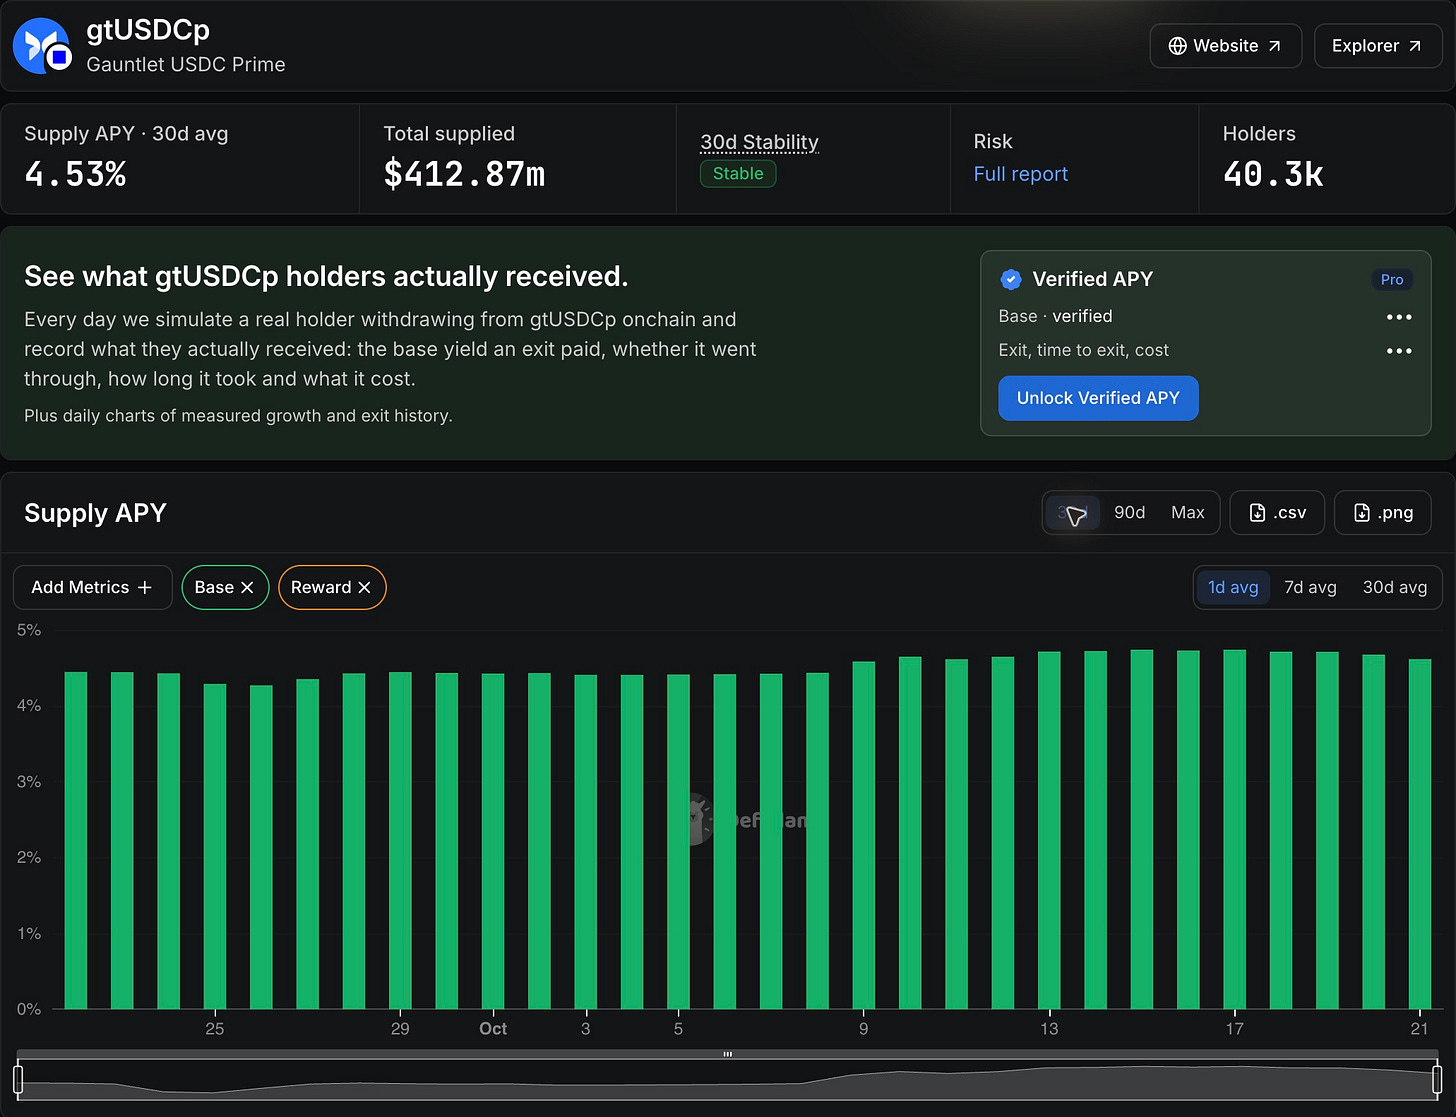Remove the Reward metric with its X
The height and width of the screenshot is (1117, 1456).
[364, 587]
